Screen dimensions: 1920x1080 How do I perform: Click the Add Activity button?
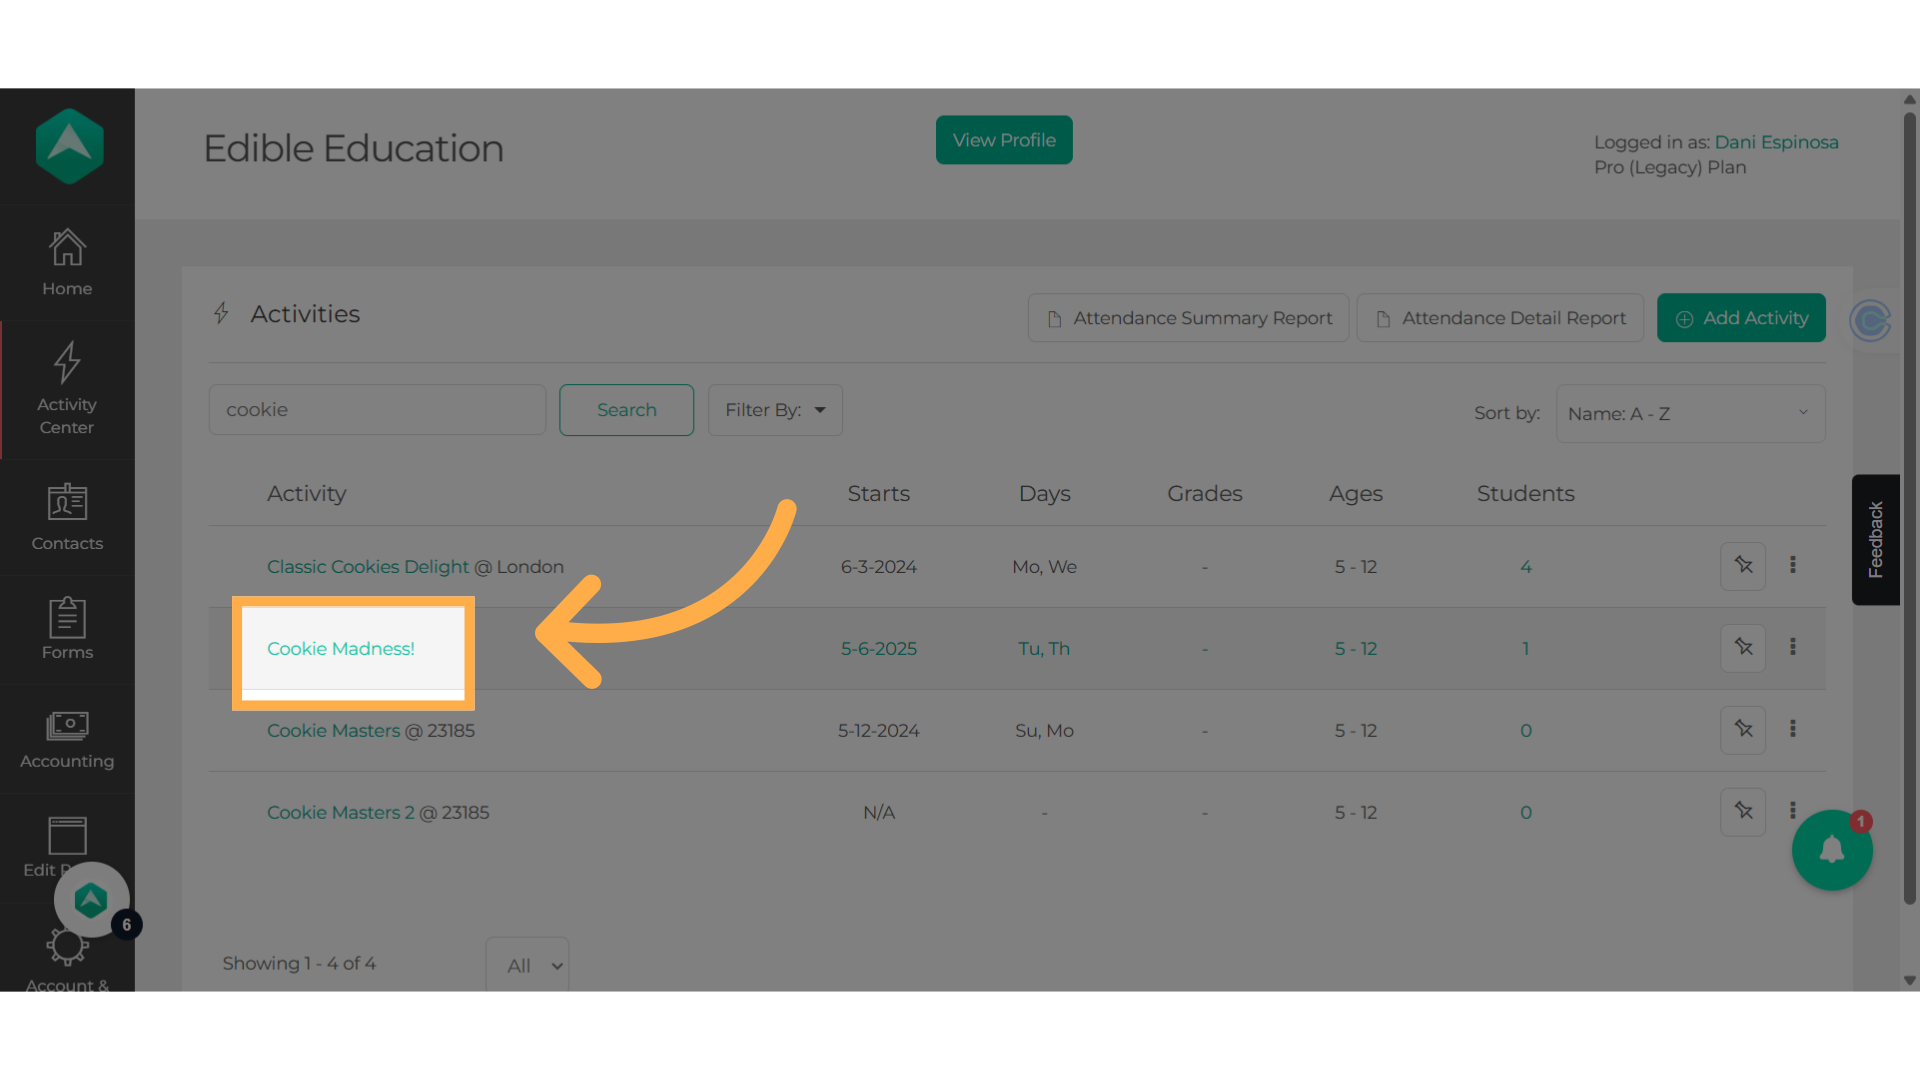(1741, 318)
